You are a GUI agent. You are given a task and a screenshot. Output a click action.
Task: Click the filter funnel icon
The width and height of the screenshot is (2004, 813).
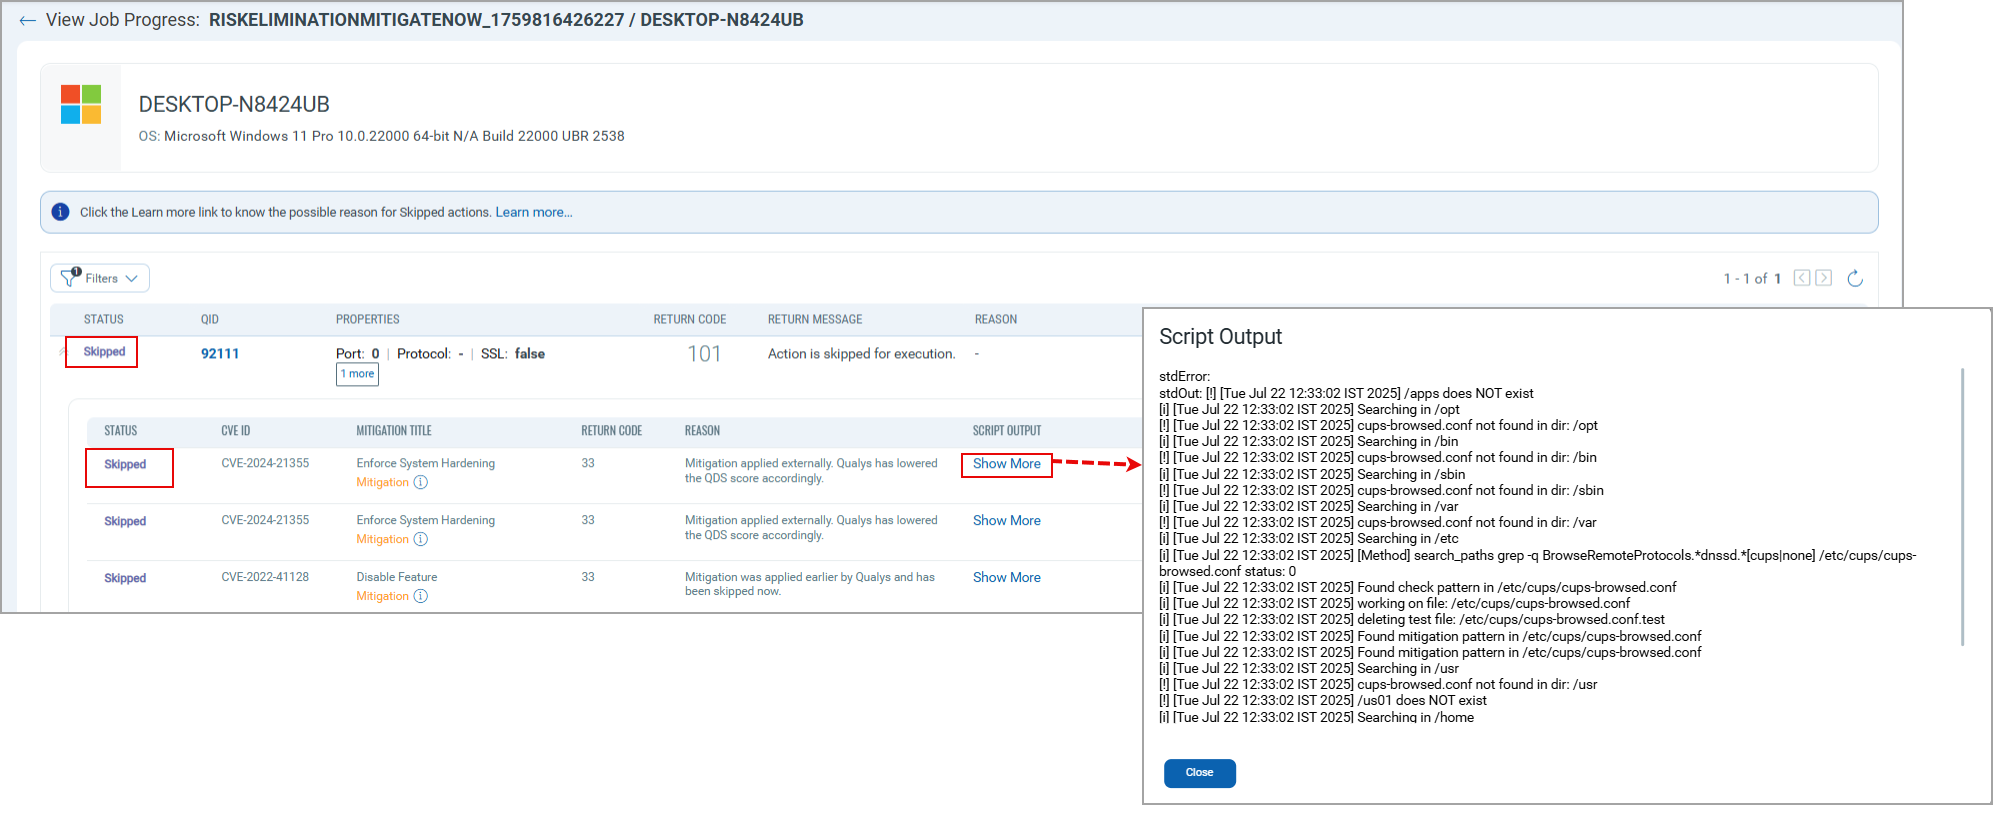point(70,278)
